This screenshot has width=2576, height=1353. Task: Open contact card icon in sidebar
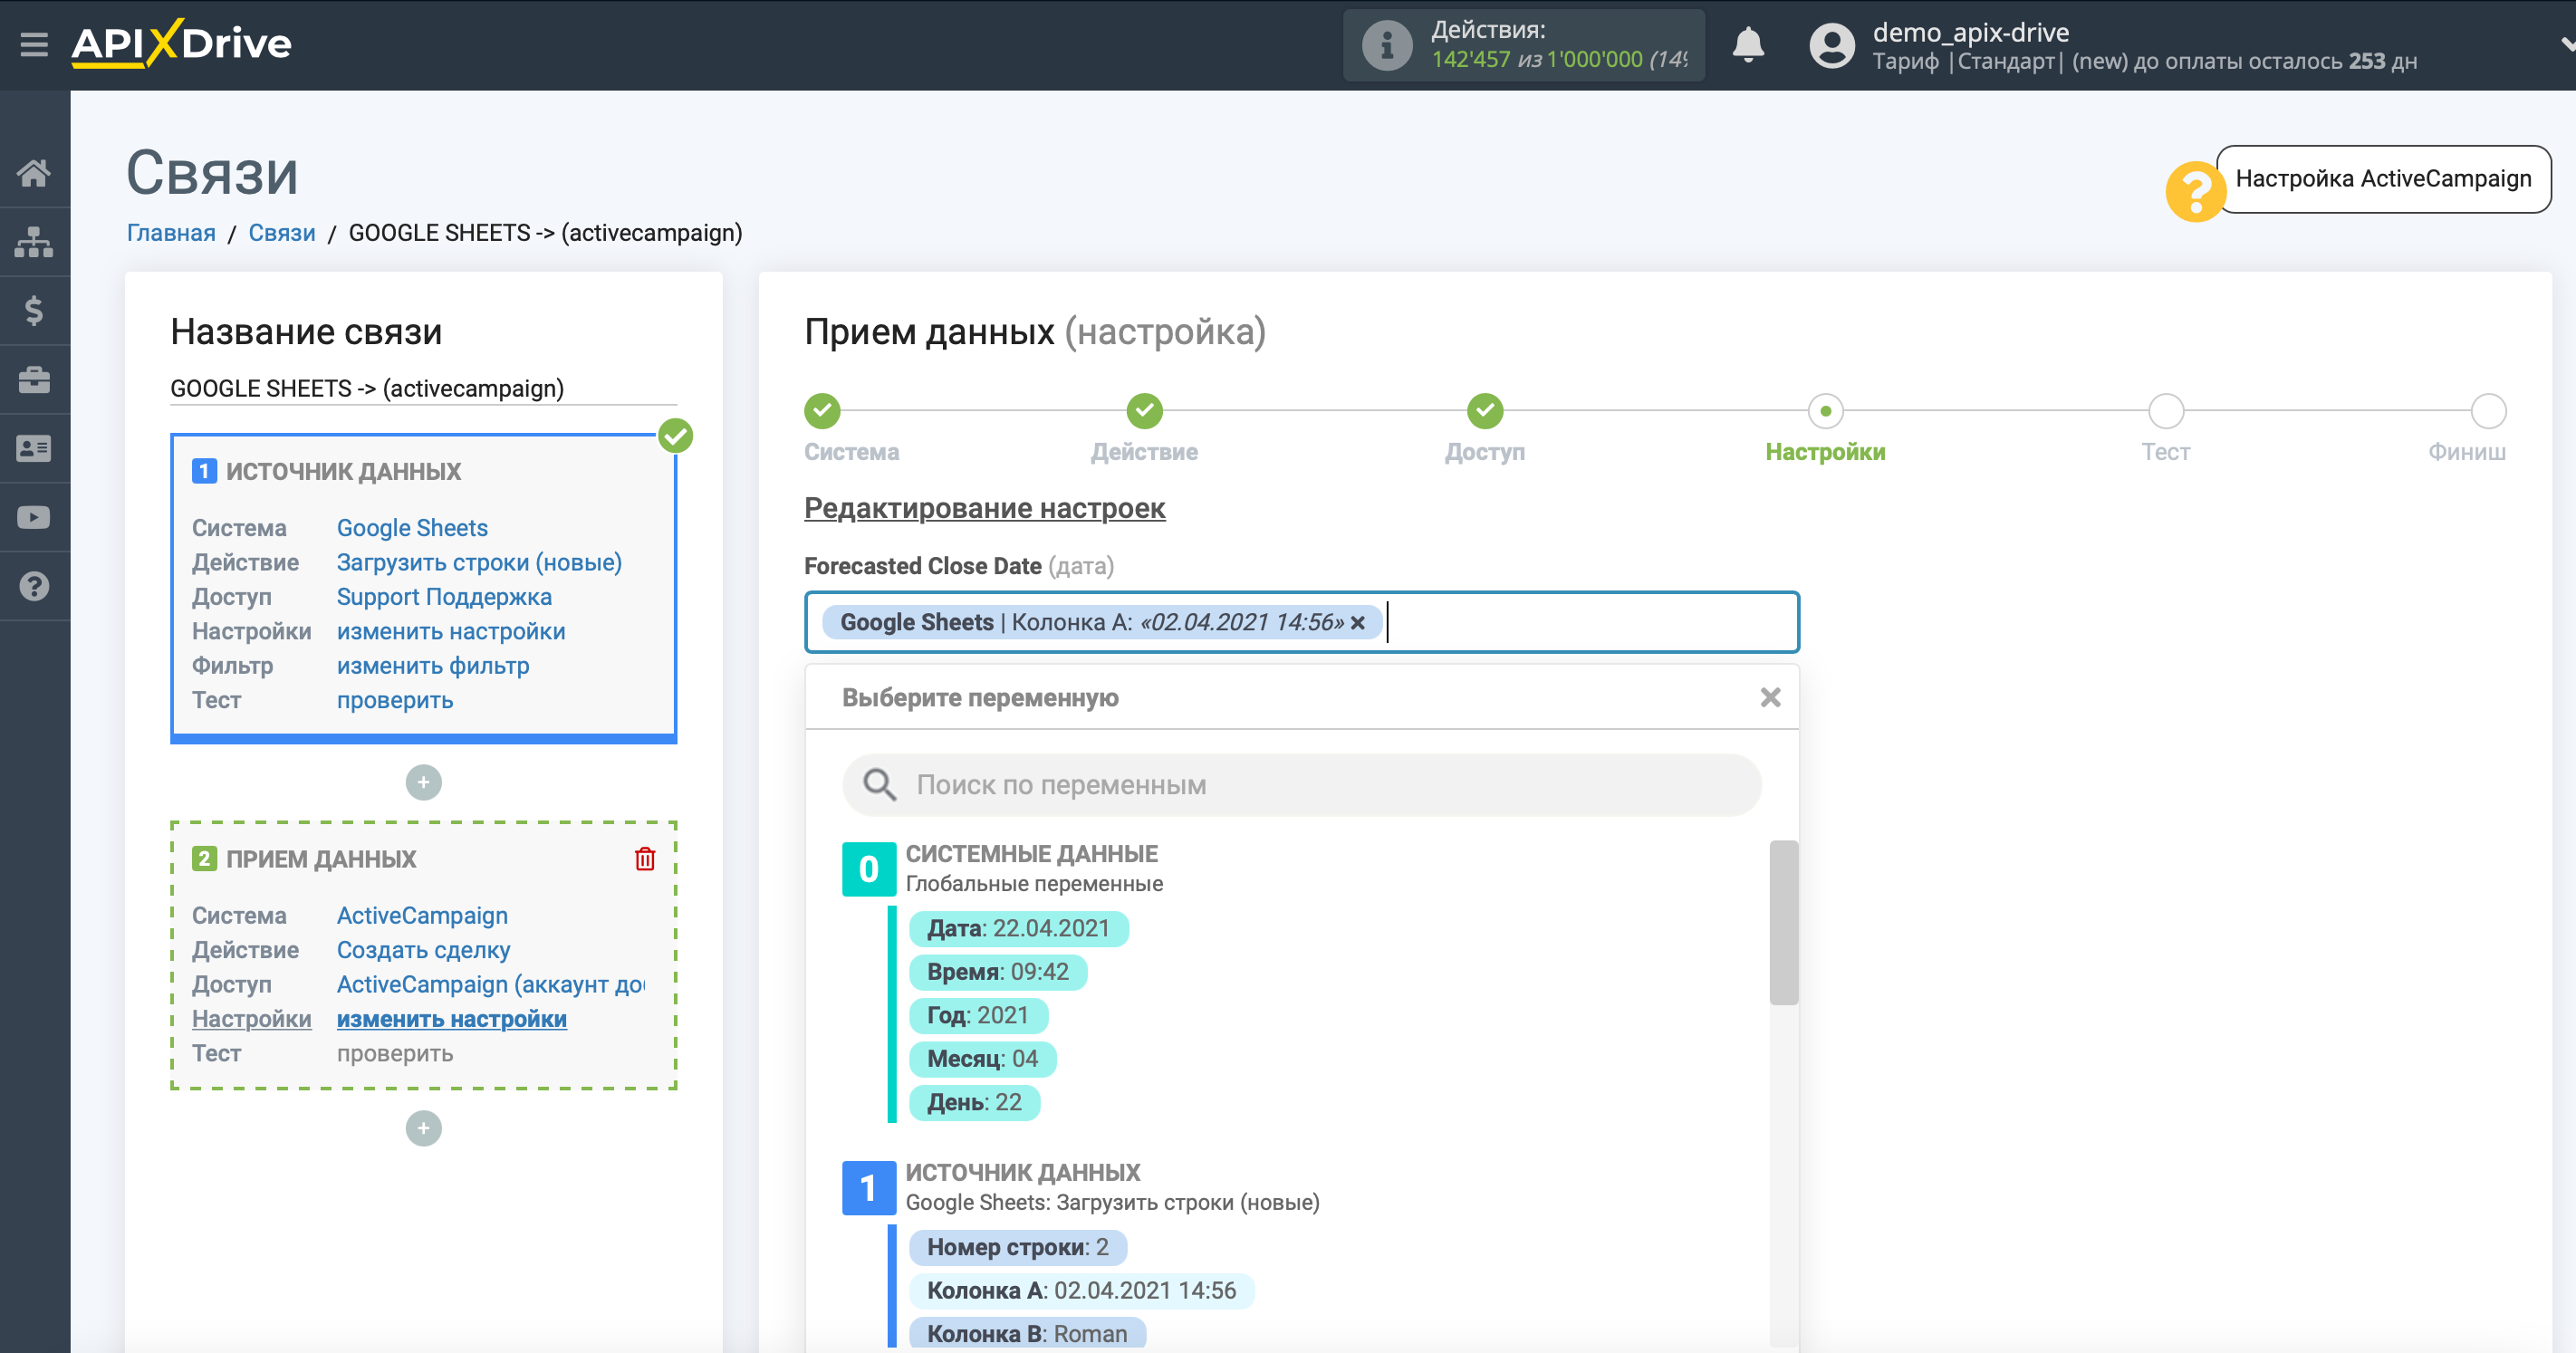point(34,449)
